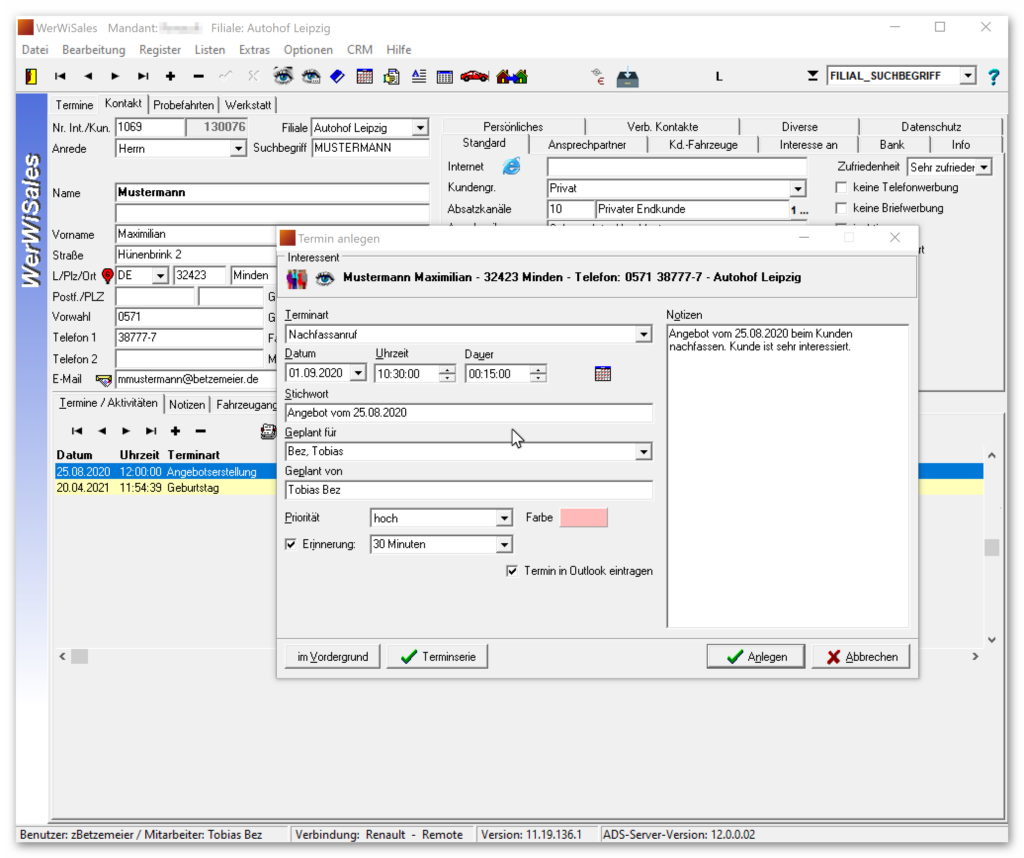This screenshot has width=1024, height=858.
Task: Open the Bearbeitung menu
Action: [93, 50]
